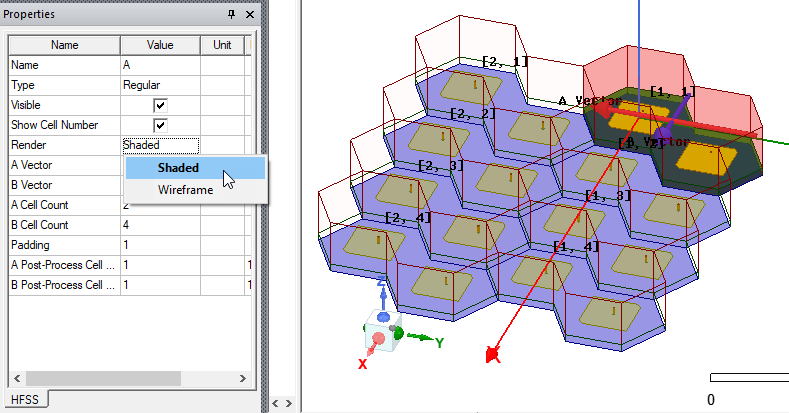The width and height of the screenshot is (789, 413).
Task: Switch to the HFSS tab
Action: 25,399
